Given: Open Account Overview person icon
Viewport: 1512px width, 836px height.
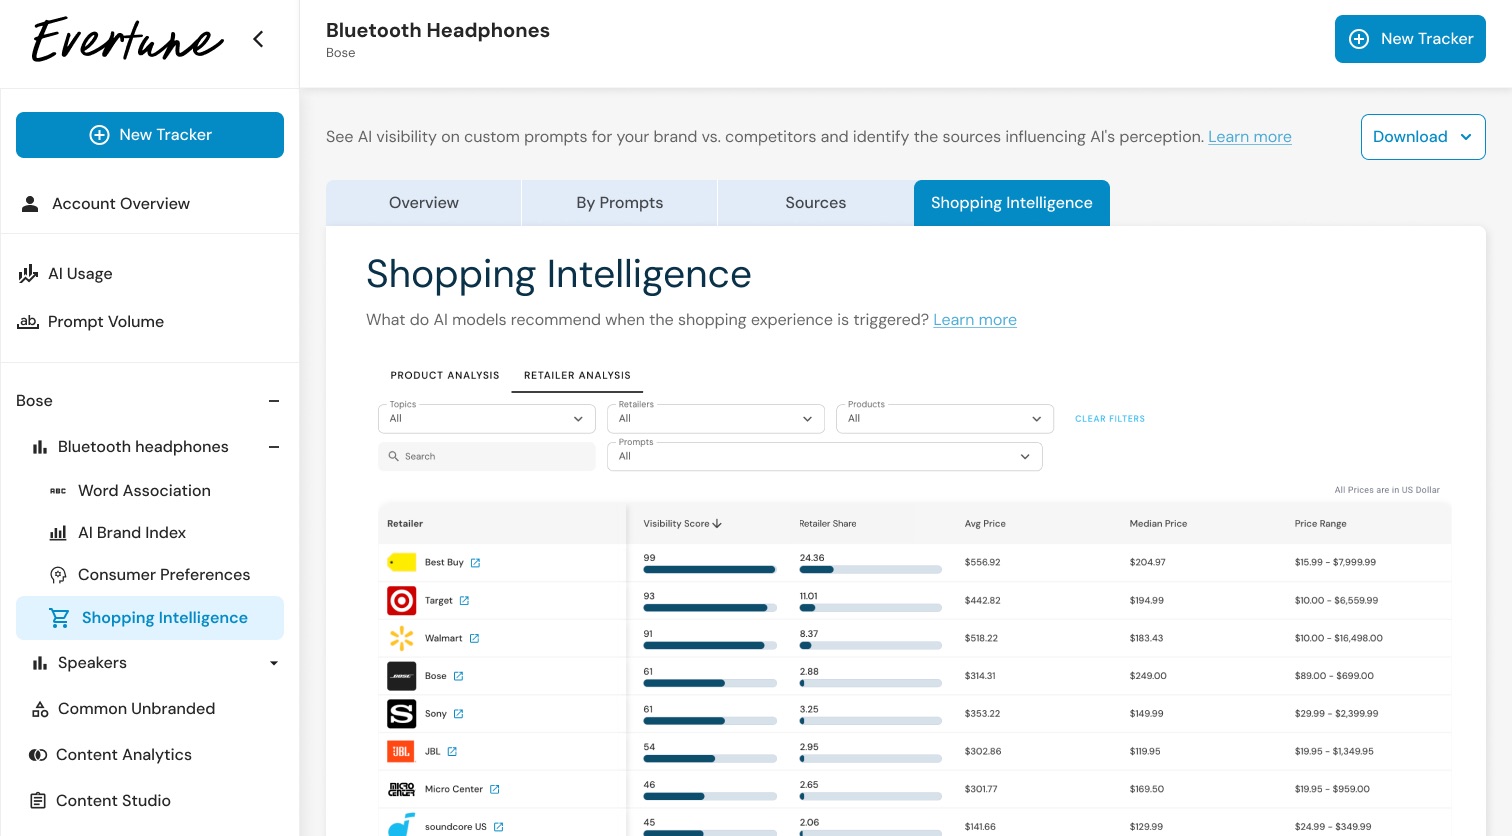Looking at the screenshot, I should tap(30, 204).
